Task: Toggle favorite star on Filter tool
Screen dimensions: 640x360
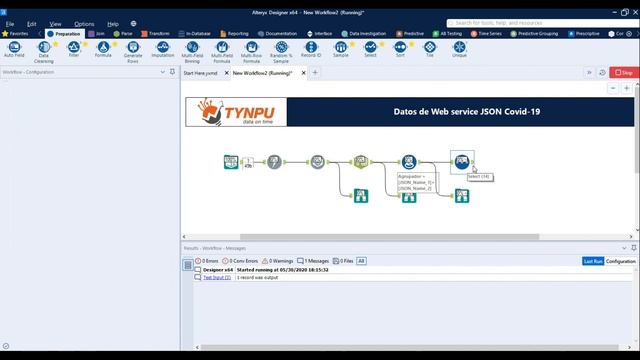Action: coord(85,44)
